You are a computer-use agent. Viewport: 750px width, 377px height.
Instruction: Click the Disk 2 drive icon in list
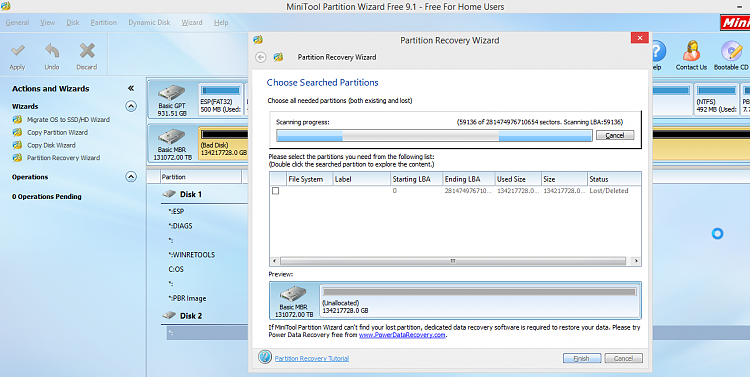169,316
